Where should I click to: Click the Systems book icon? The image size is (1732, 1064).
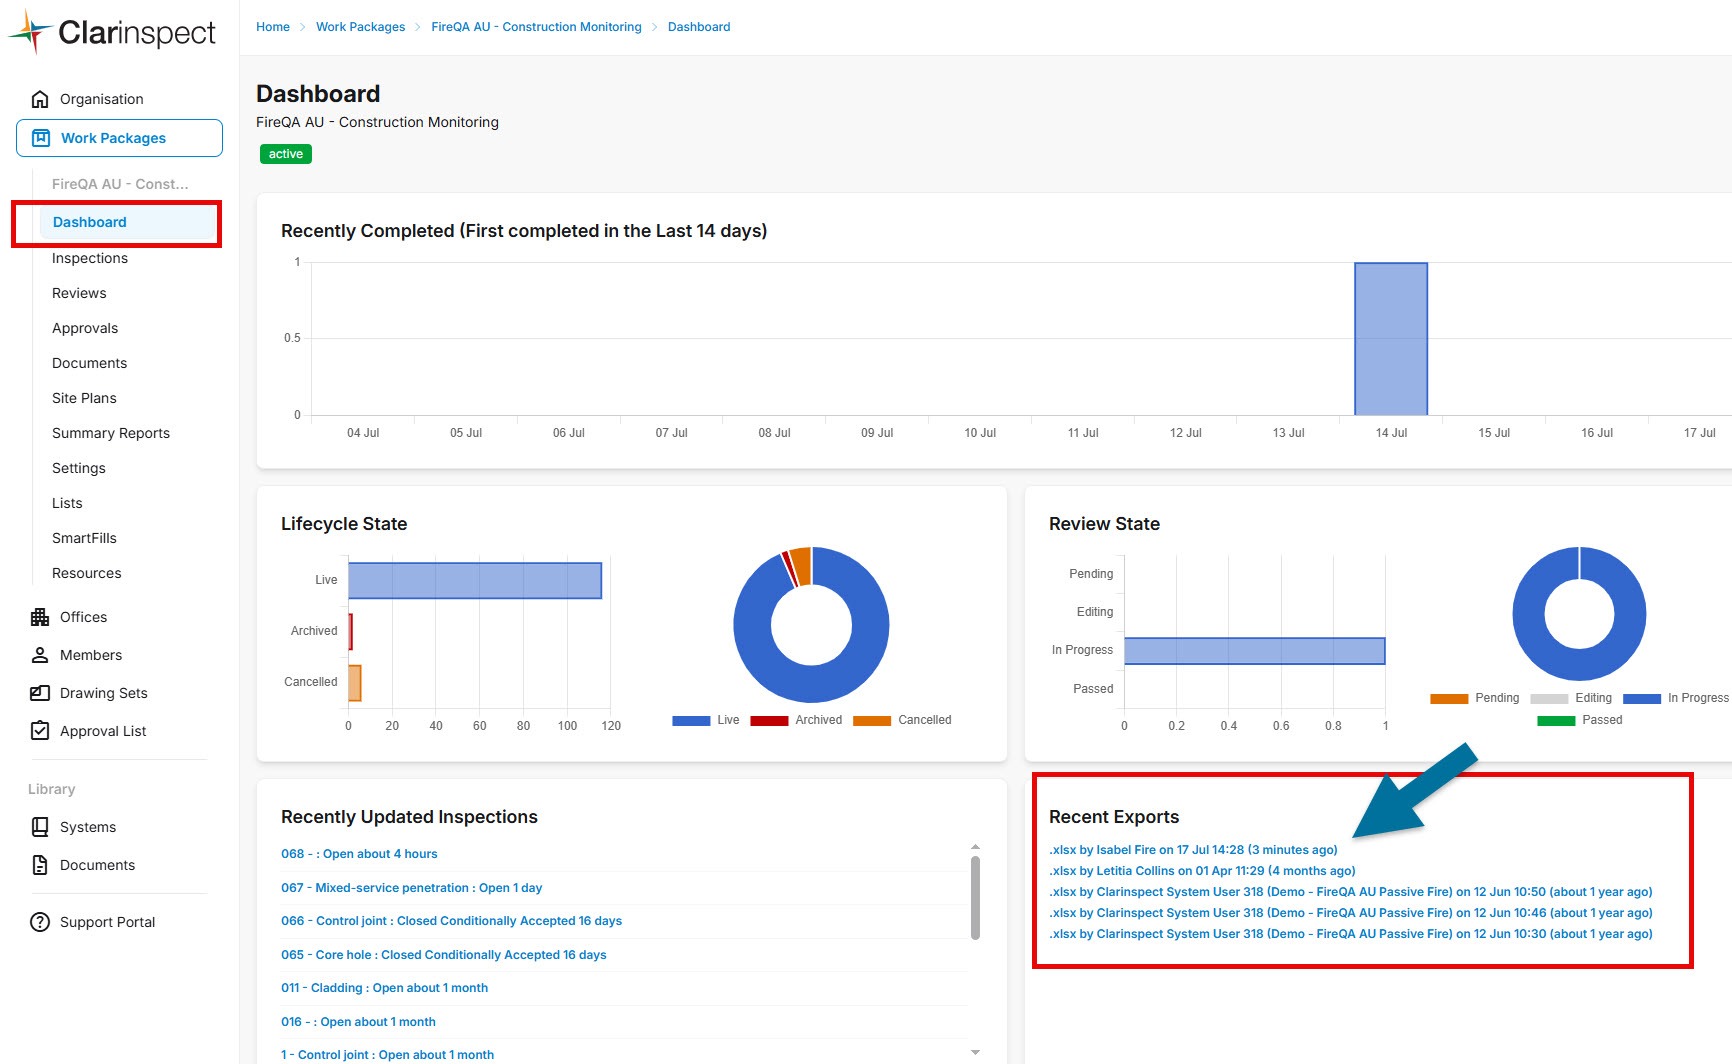pyautogui.click(x=40, y=827)
